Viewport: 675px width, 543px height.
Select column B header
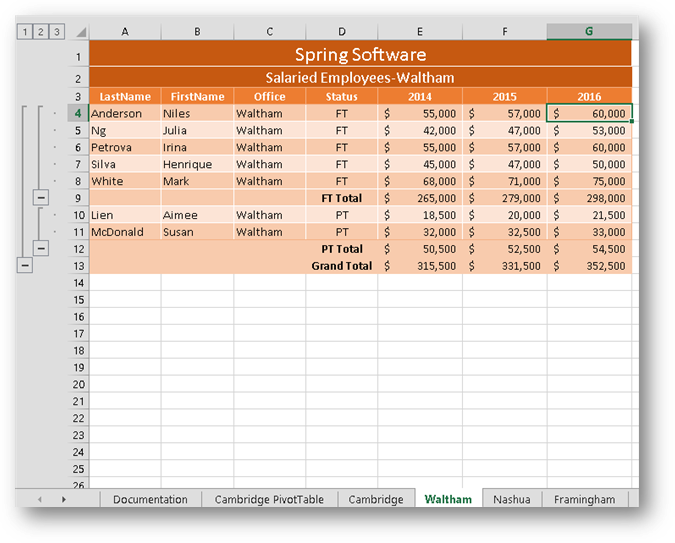point(197,31)
